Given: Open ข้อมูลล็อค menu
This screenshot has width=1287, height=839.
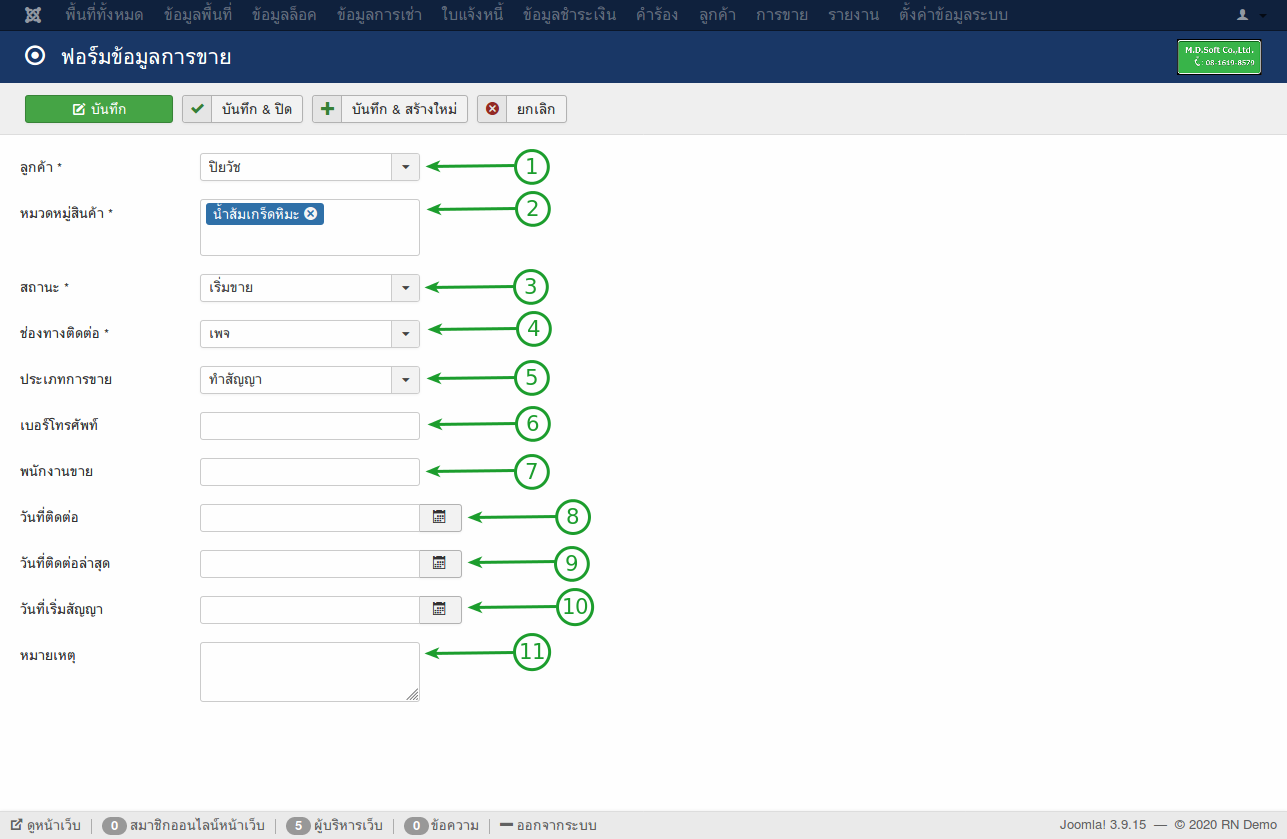Looking at the screenshot, I should click(284, 15).
